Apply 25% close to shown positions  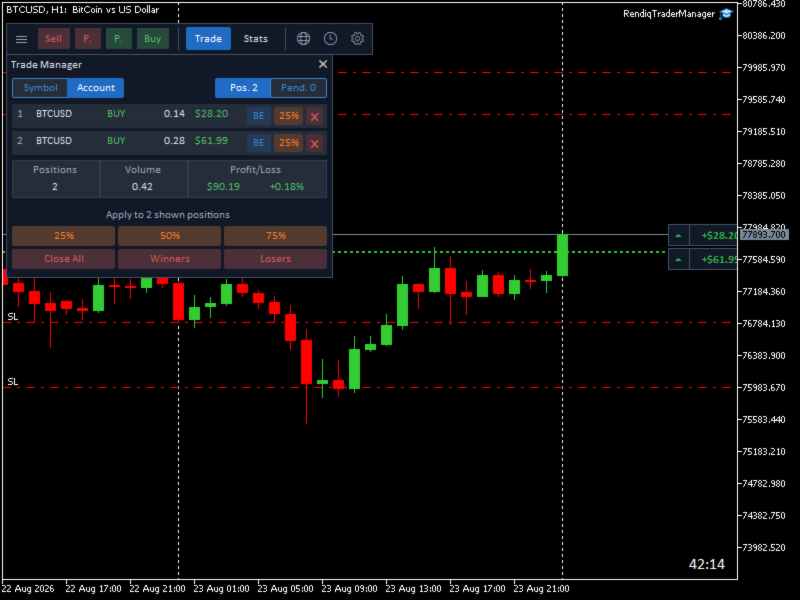[x=64, y=236]
